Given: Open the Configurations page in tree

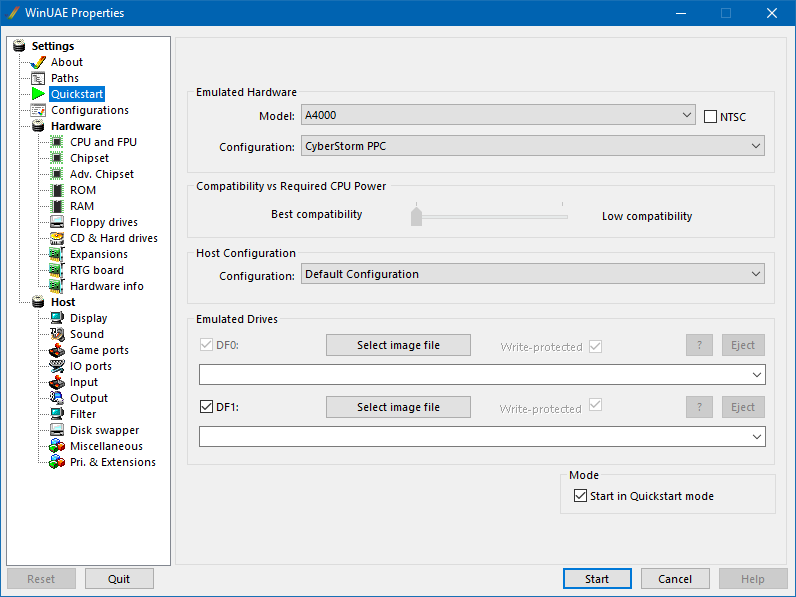Looking at the screenshot, I should tap(89, 110).
